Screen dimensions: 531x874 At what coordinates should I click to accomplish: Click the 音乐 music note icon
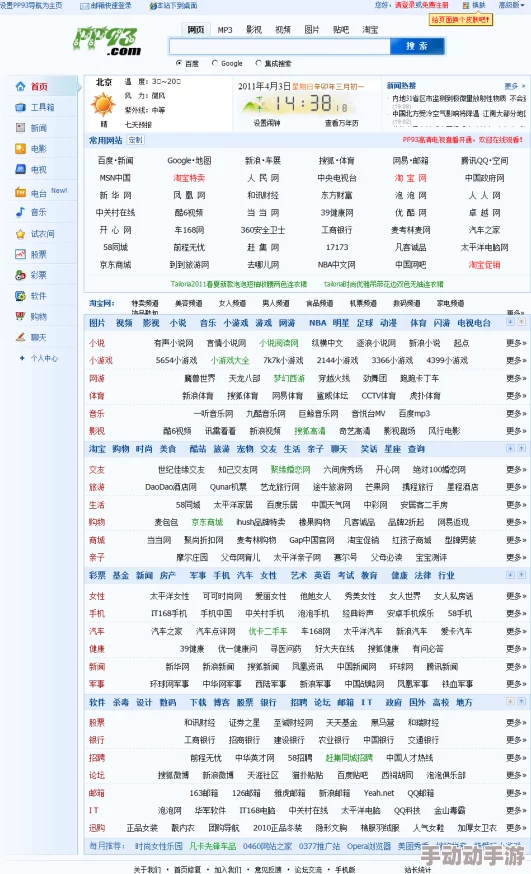click(21, 212)
